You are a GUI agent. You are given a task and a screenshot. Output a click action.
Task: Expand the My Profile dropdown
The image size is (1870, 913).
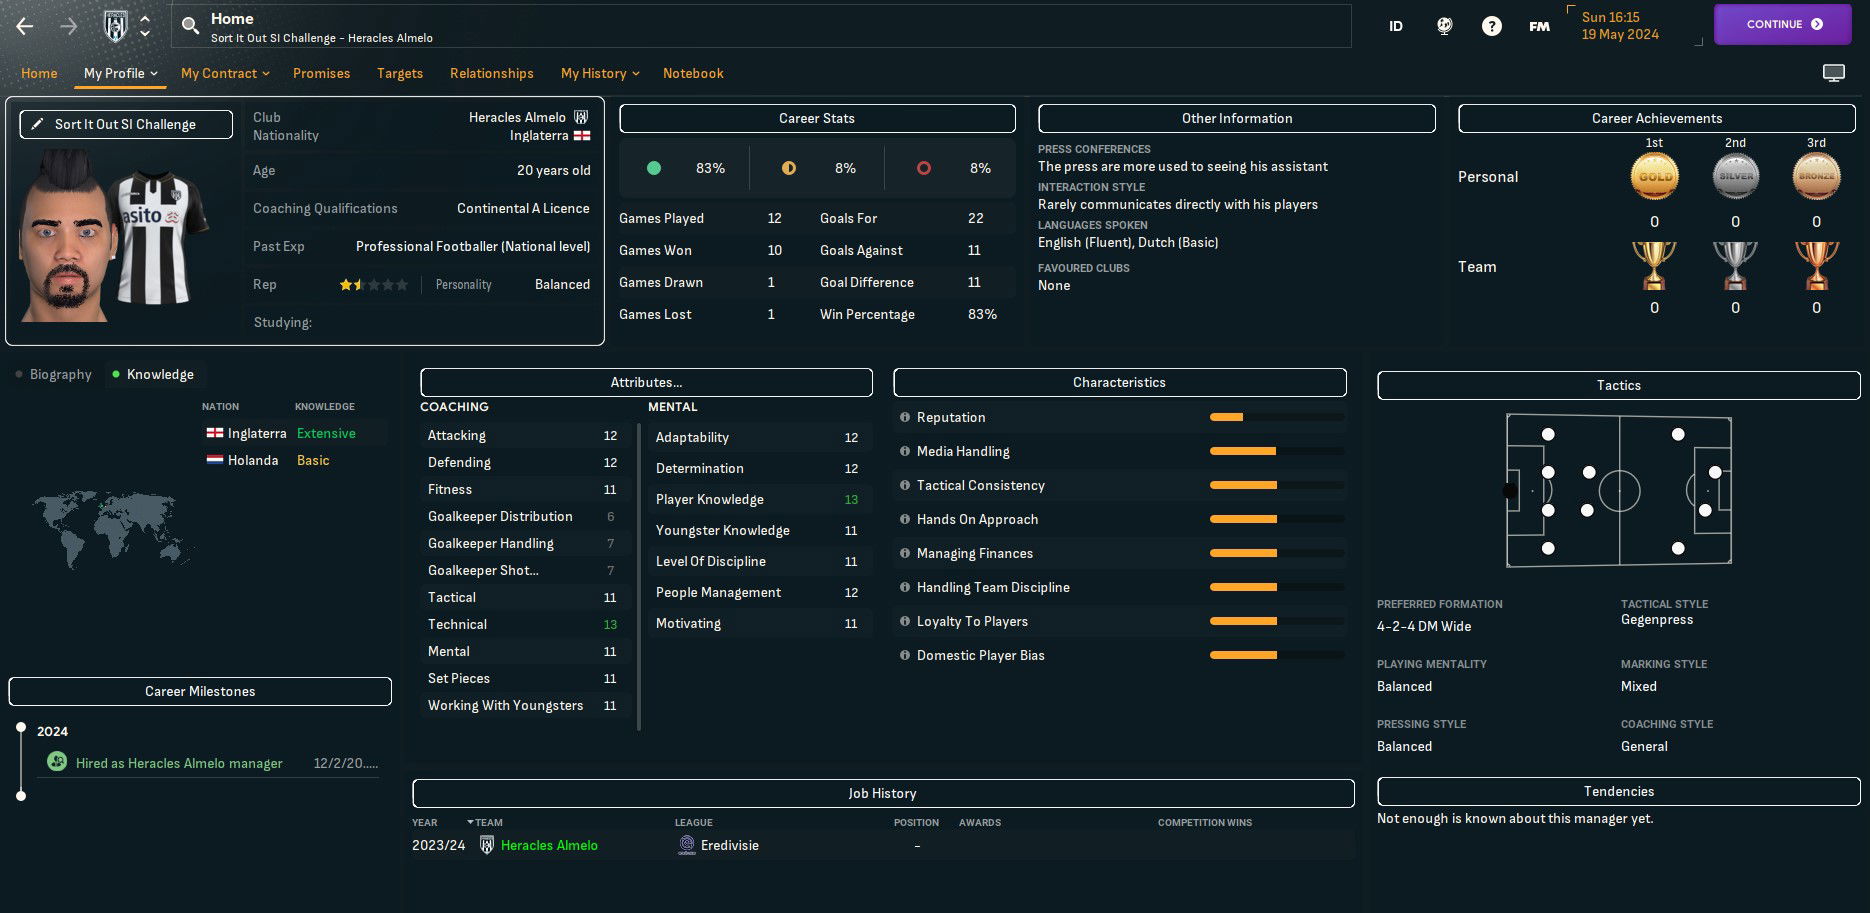[x=120, y=73]
